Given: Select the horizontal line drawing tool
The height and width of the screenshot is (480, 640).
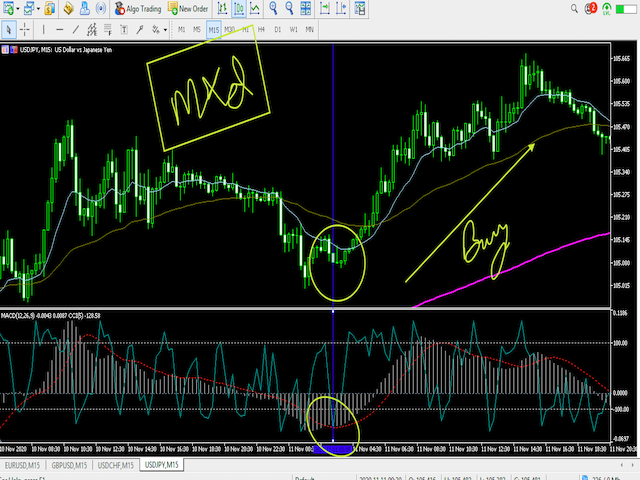Looking at the screenshot, I should click(x=61, y=30).
